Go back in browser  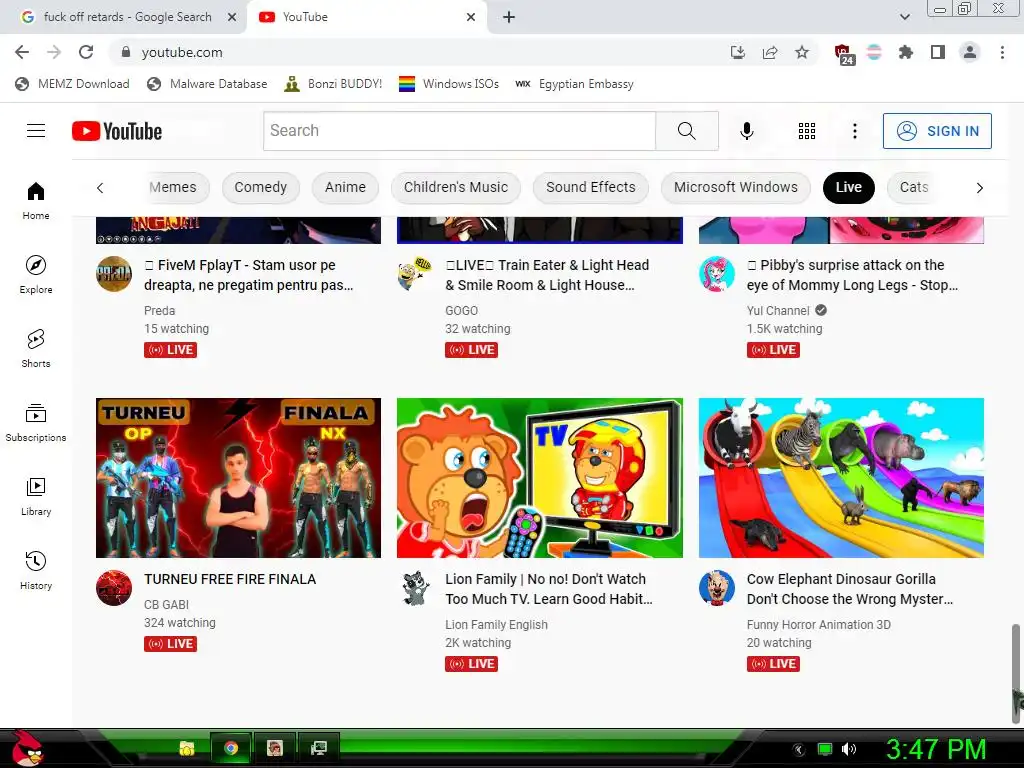[22, 52]
